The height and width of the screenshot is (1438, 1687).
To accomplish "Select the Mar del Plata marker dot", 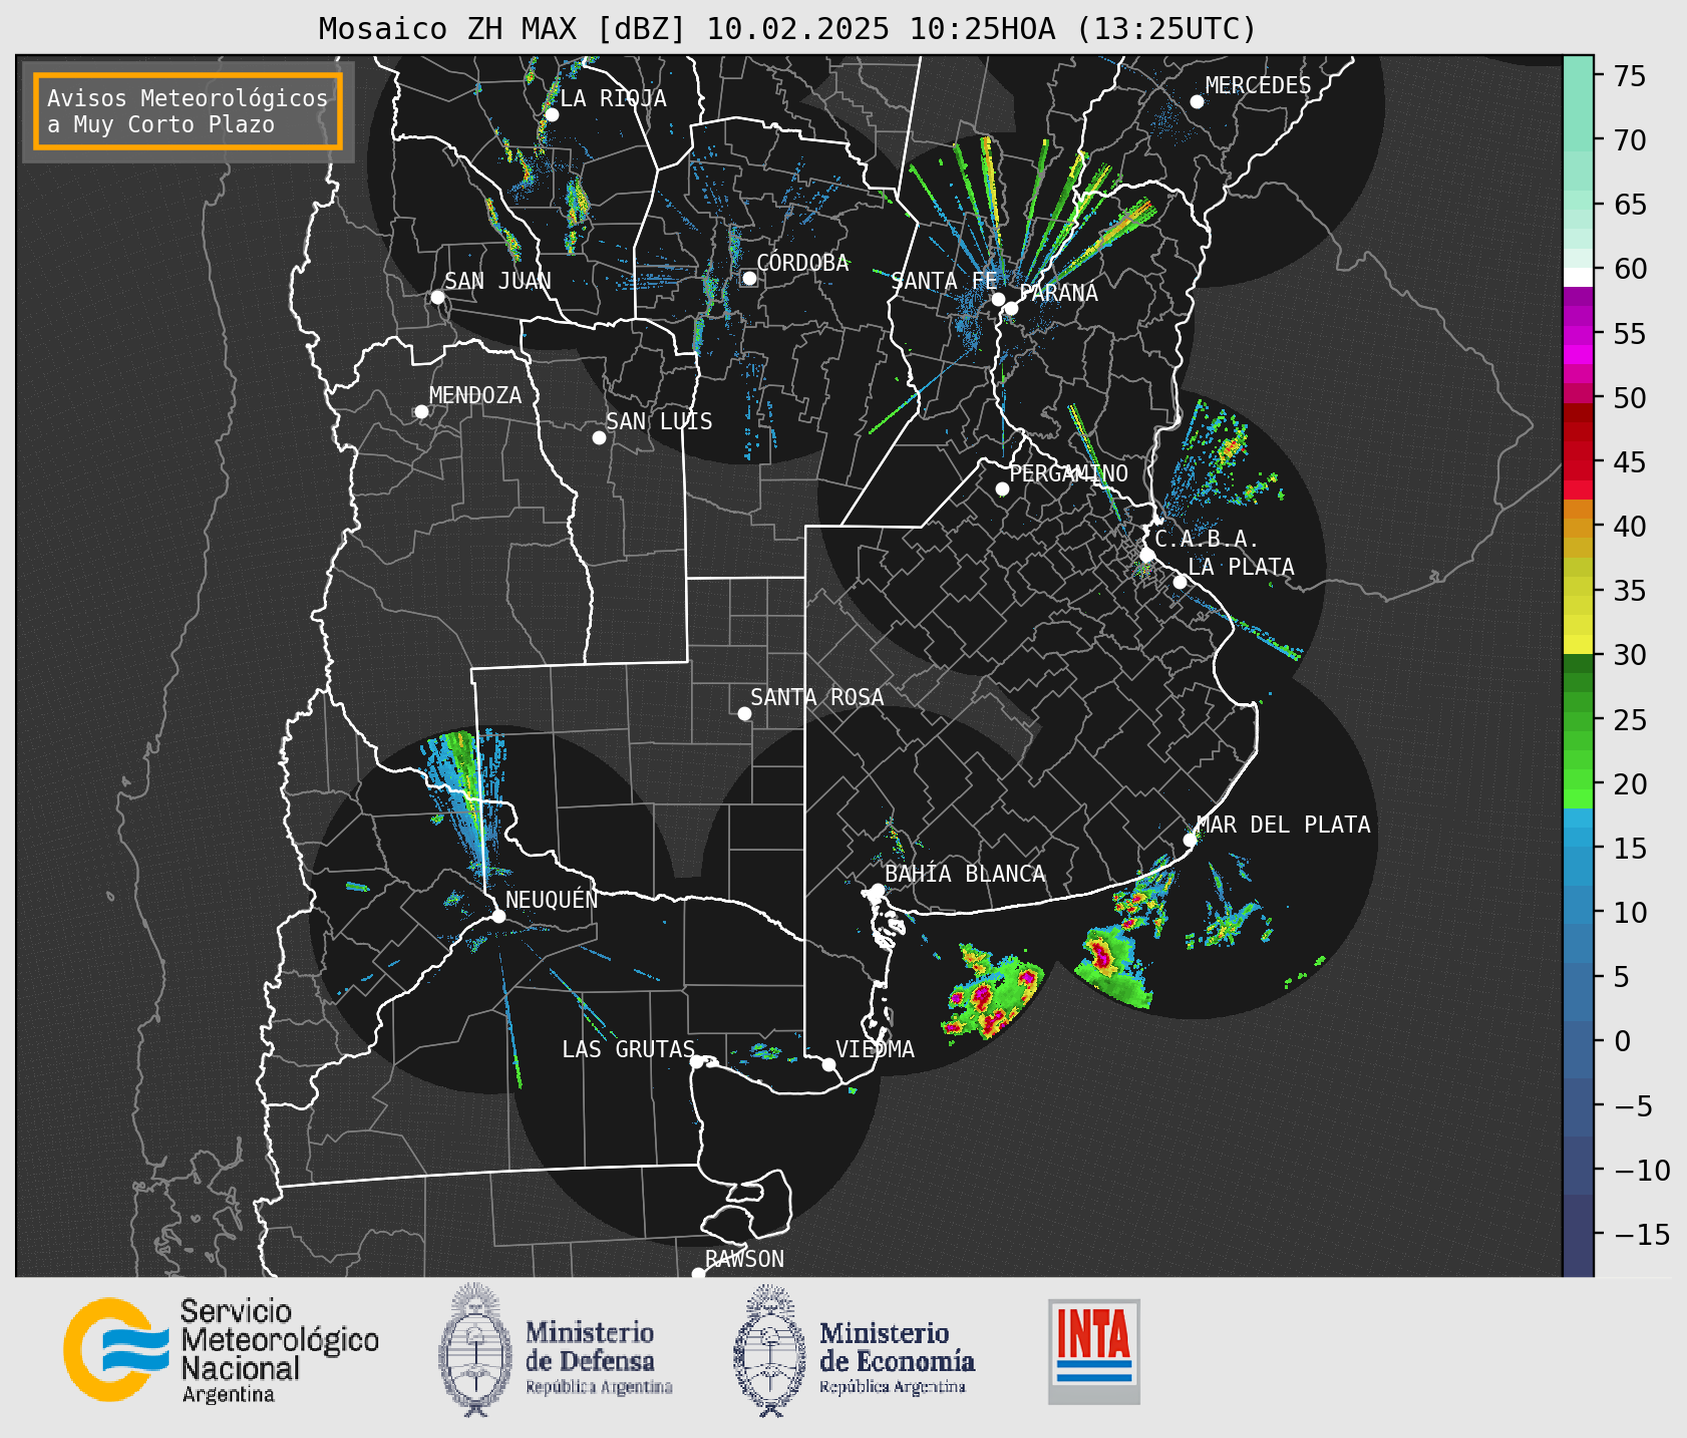I will [x=1190, y=840].
